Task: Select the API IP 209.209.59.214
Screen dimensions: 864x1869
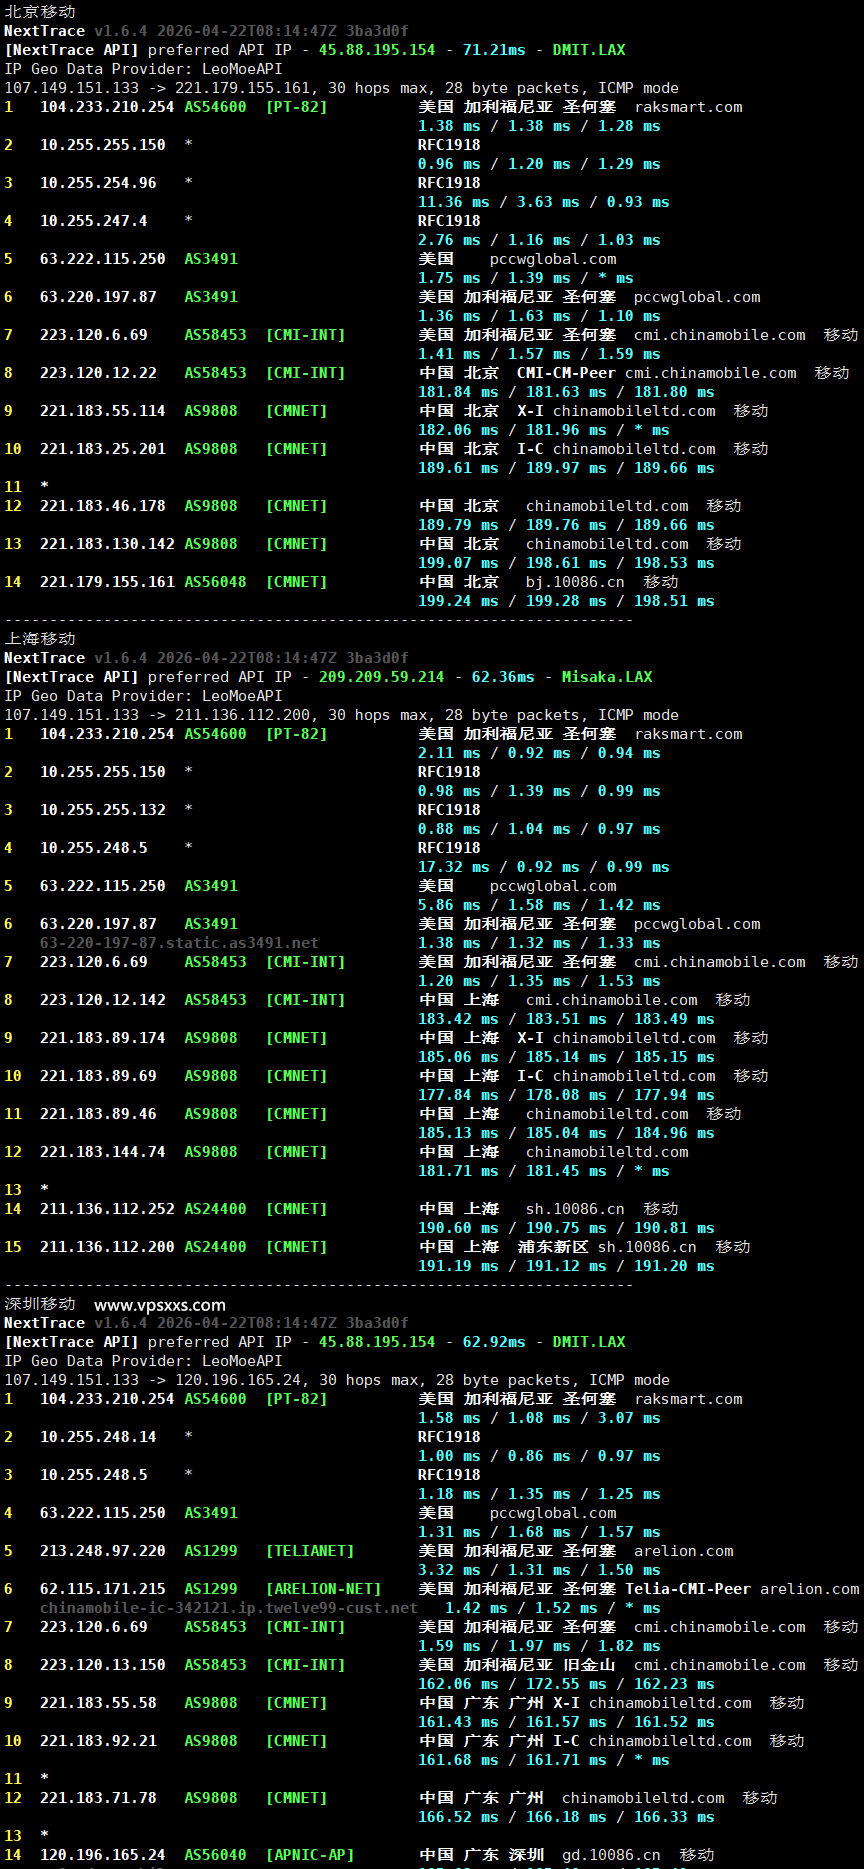Action: (x=381, y=677)
